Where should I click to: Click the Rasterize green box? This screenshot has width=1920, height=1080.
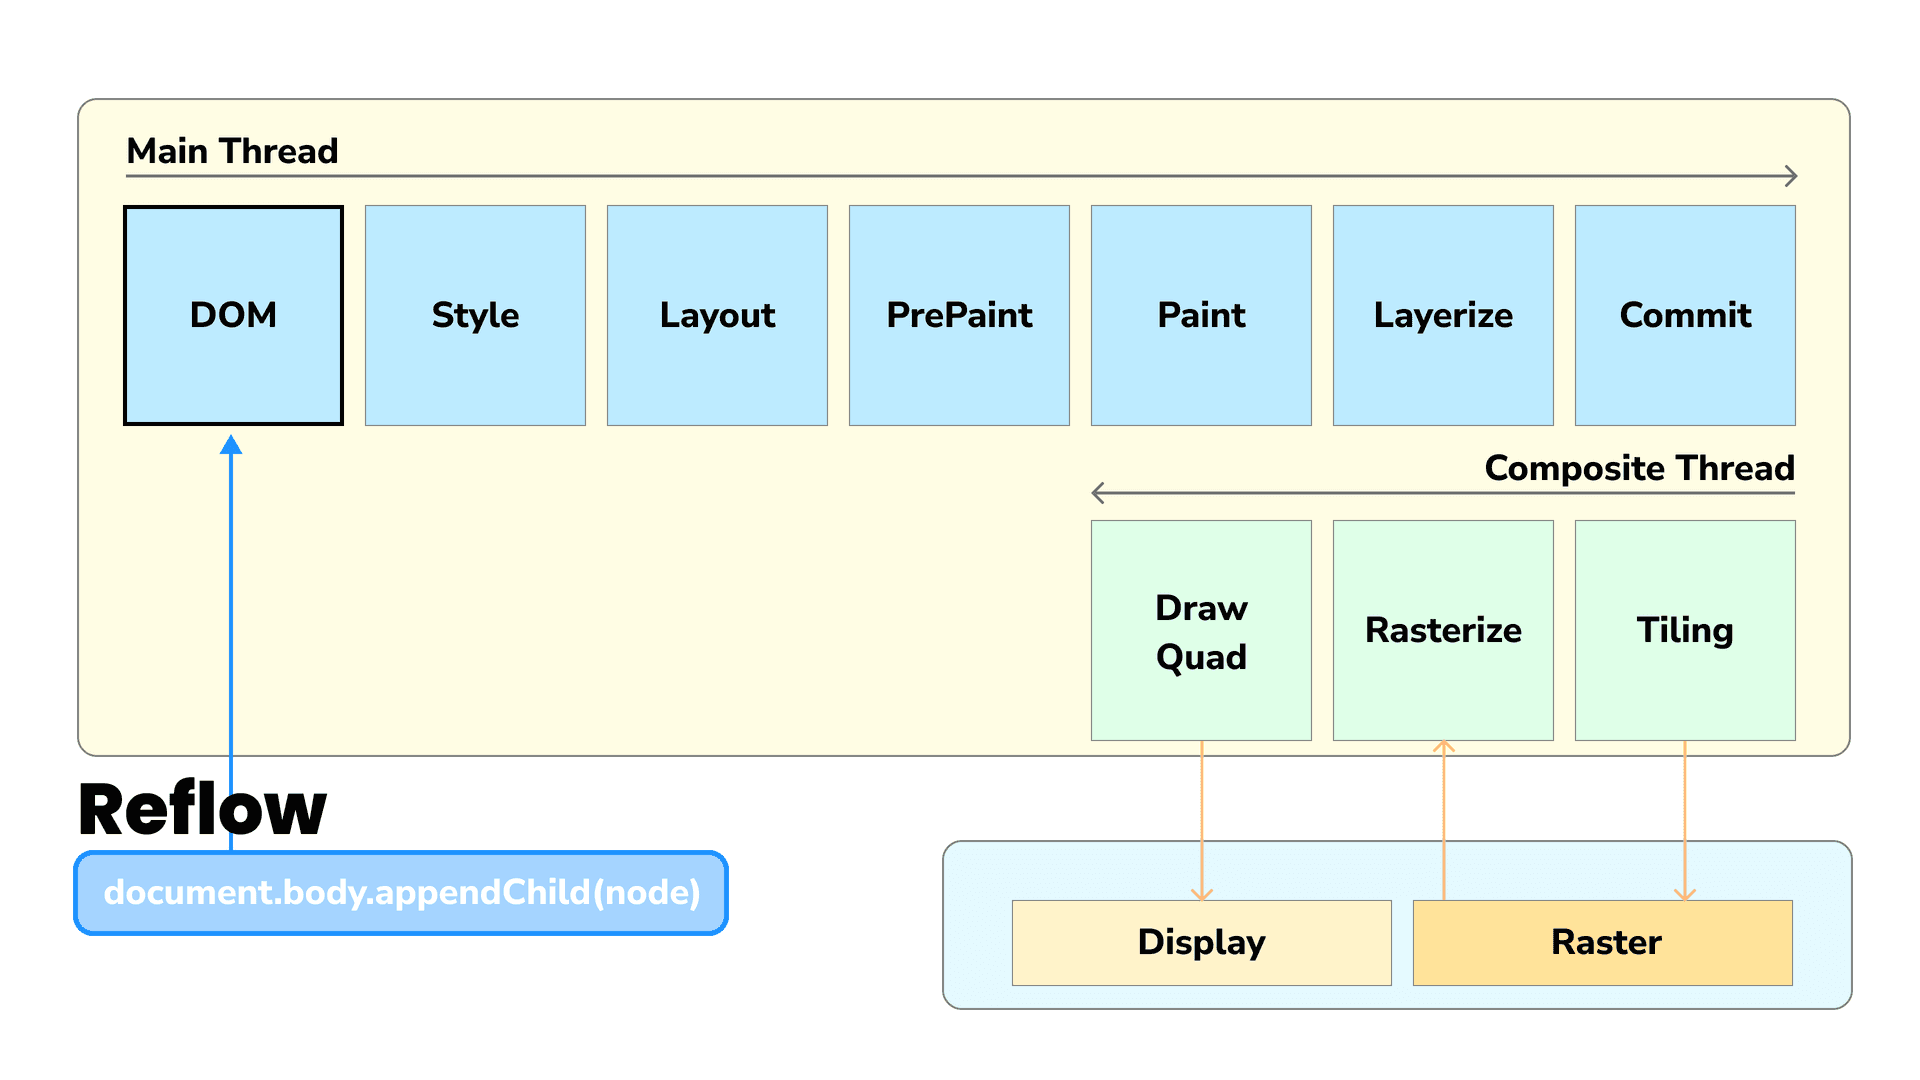[1443, 630]
